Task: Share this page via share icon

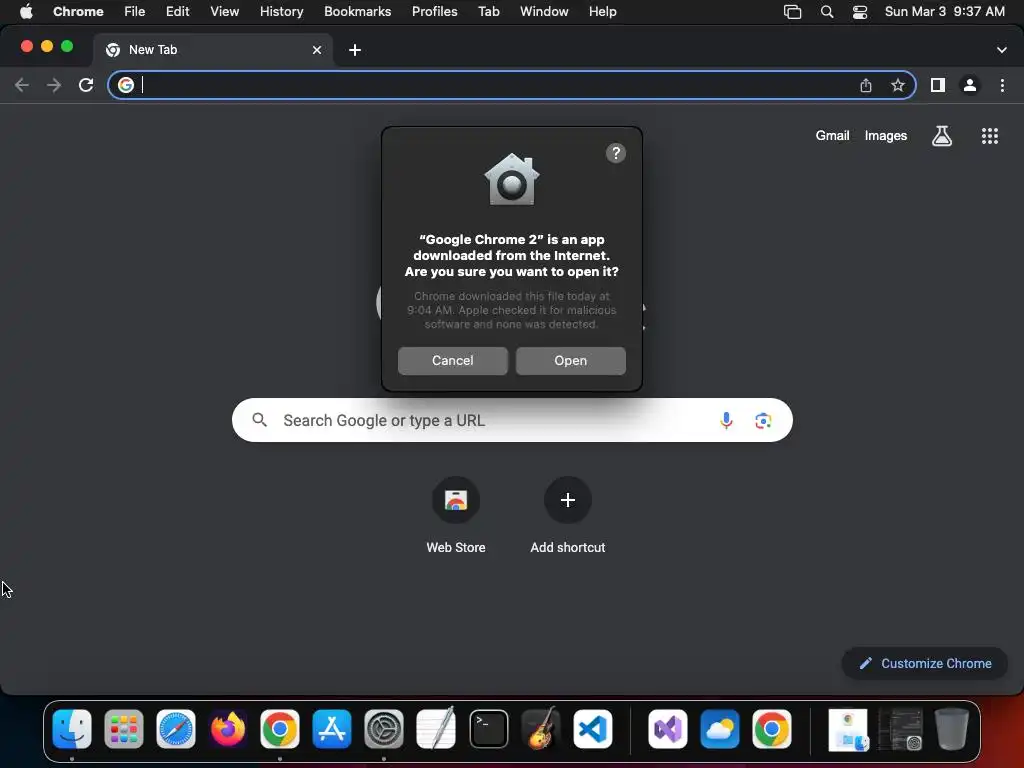Action: [x=865, y=85]
